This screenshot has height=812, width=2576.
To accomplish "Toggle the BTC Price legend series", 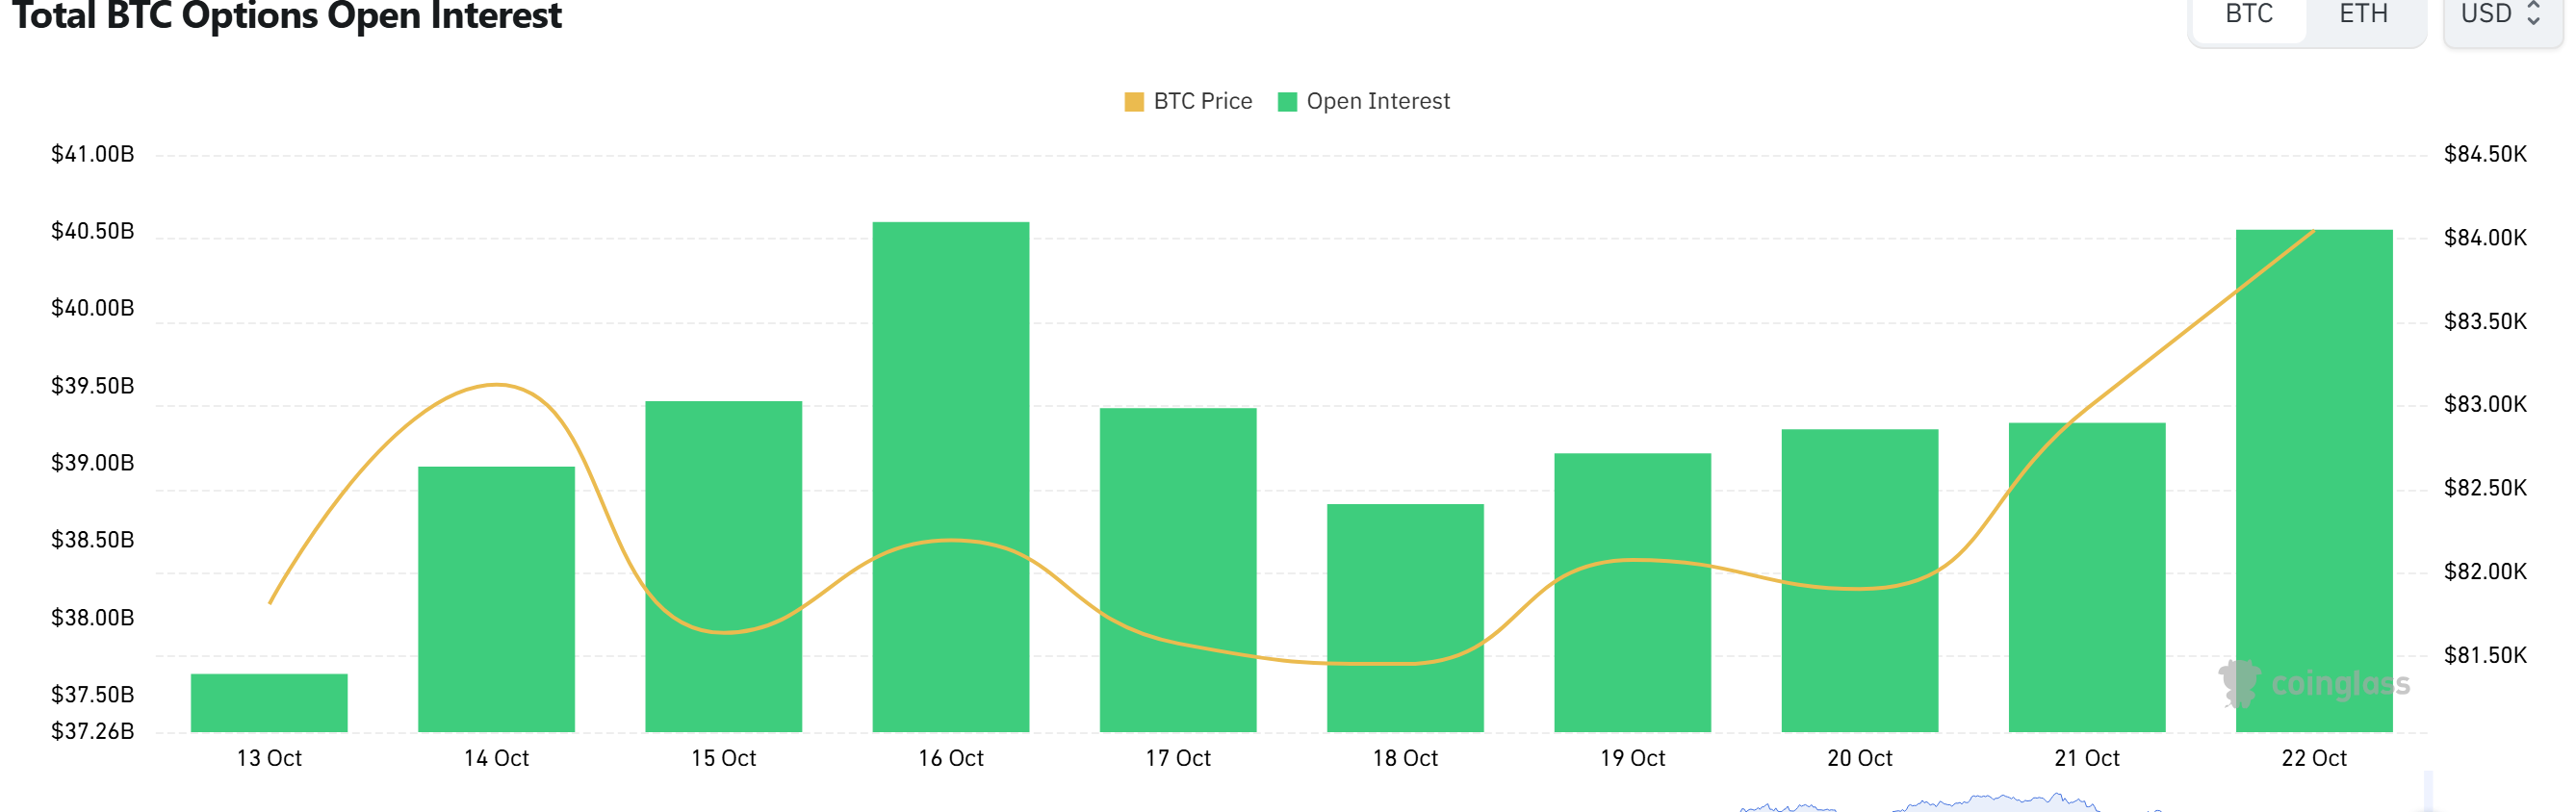I will pyautogui.click(x=1188, y=101).
